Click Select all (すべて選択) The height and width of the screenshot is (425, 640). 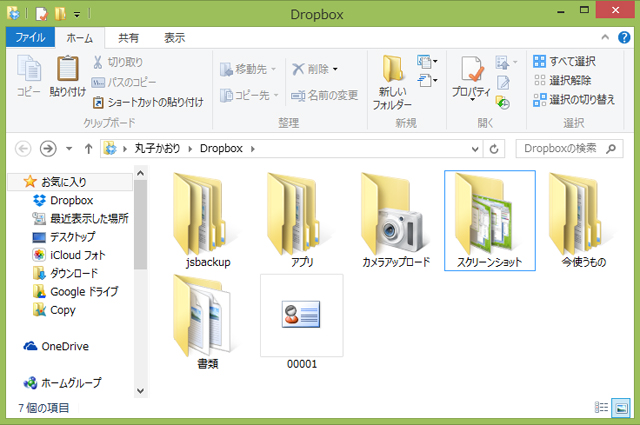pyautogui.click(x=565, y=61)
